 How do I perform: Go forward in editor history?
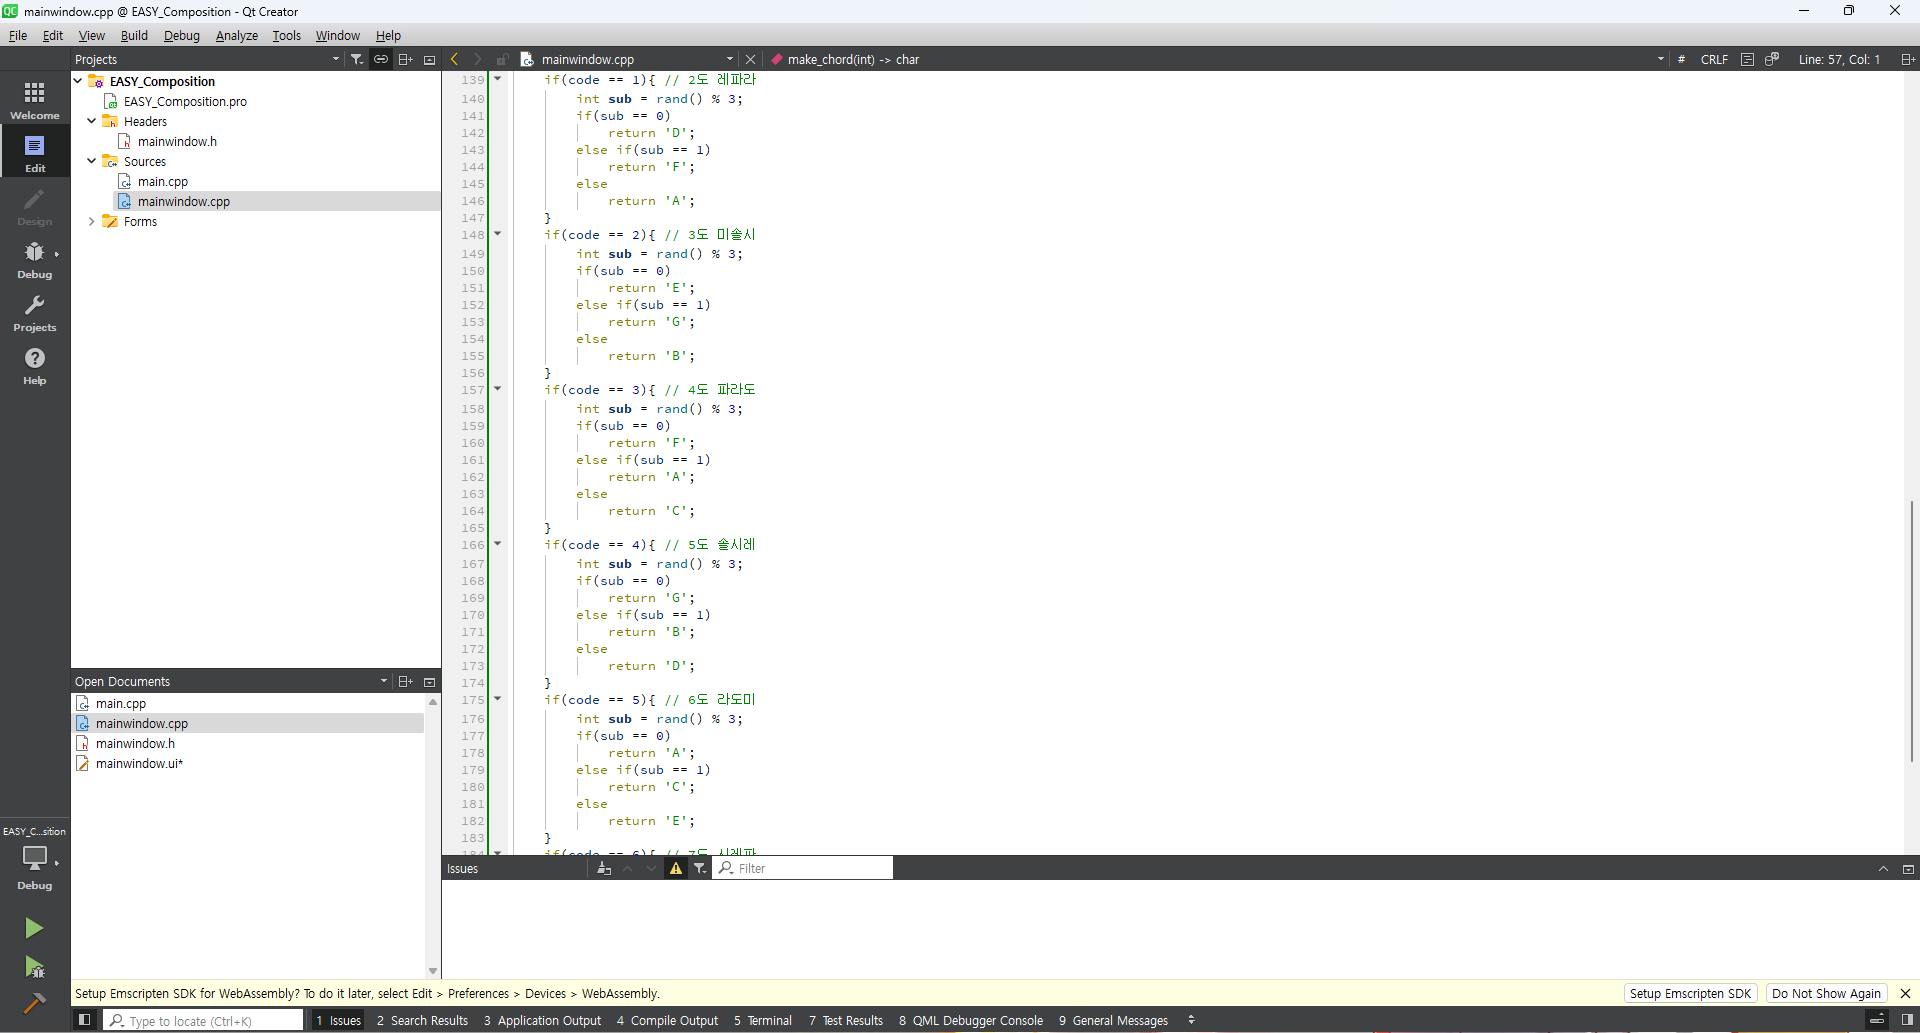(x=478, y=59)
